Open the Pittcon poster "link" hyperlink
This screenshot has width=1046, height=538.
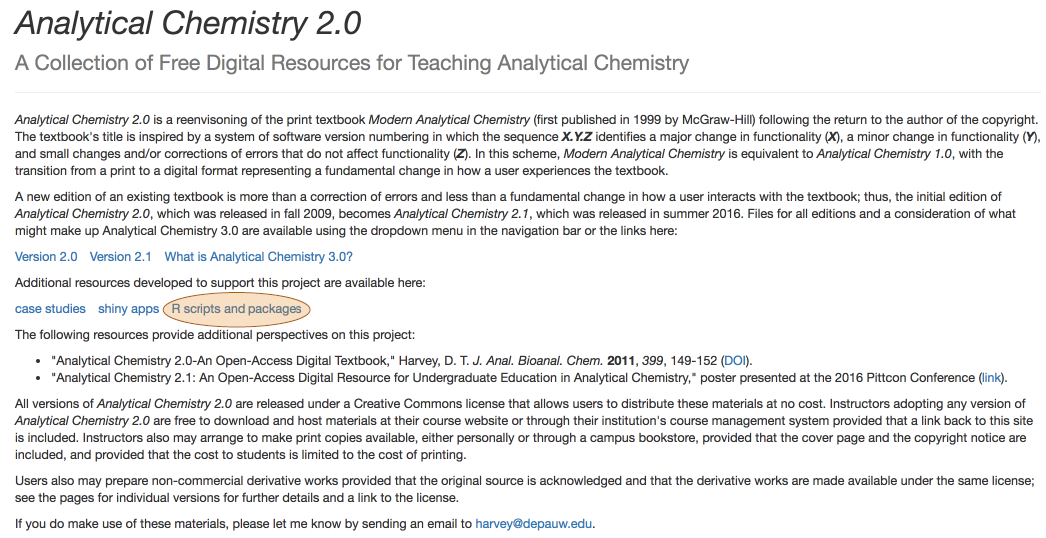[x=991, y=378]
